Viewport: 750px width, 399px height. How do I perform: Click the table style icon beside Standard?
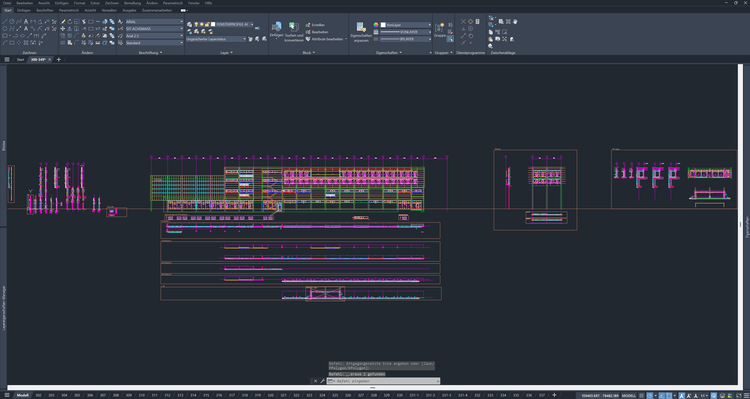click(x=120, y=43)
